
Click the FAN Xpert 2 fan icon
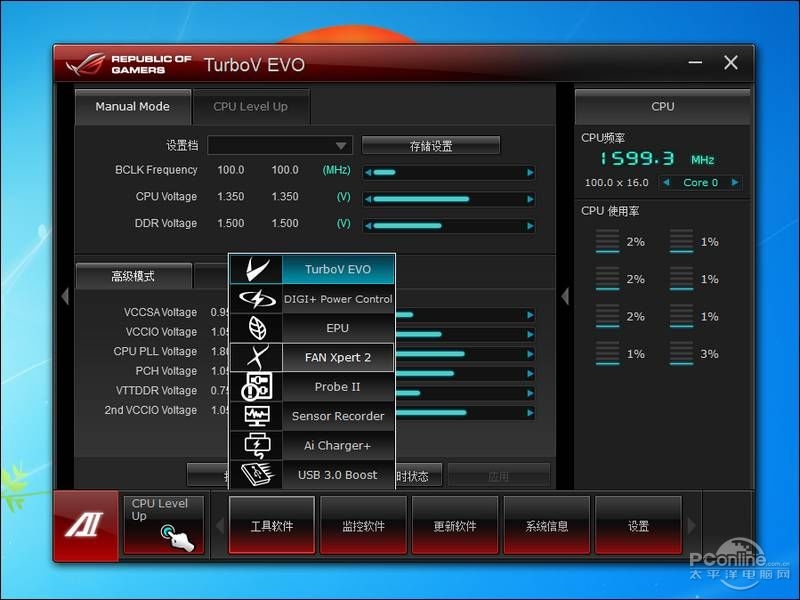(256, 357)
